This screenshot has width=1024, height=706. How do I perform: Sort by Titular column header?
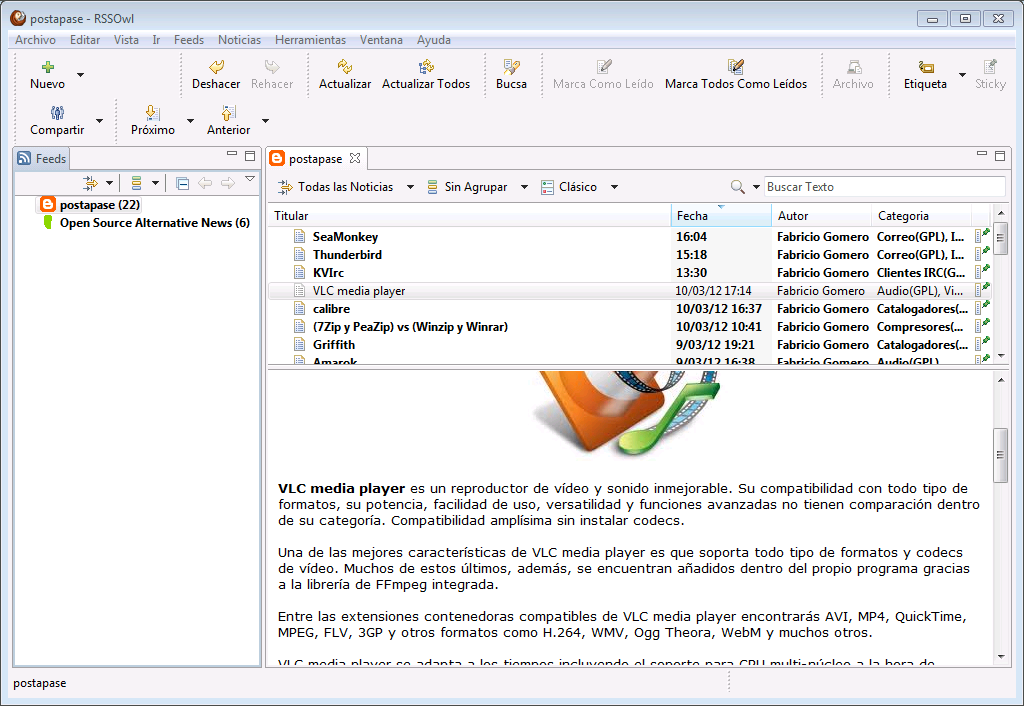pyautogui.click(x=469, y=216)
